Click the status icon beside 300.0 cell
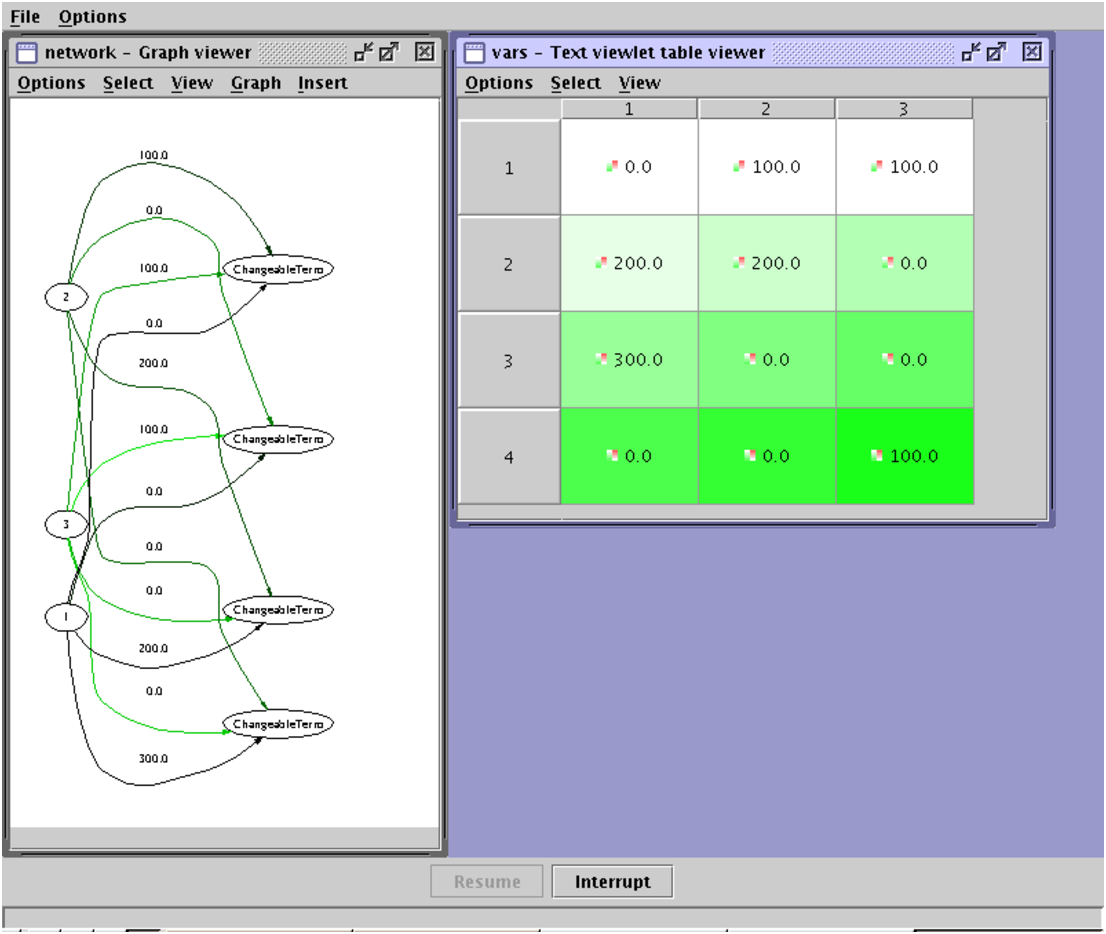The image size is (1106, 934). (x=601, y=359)
